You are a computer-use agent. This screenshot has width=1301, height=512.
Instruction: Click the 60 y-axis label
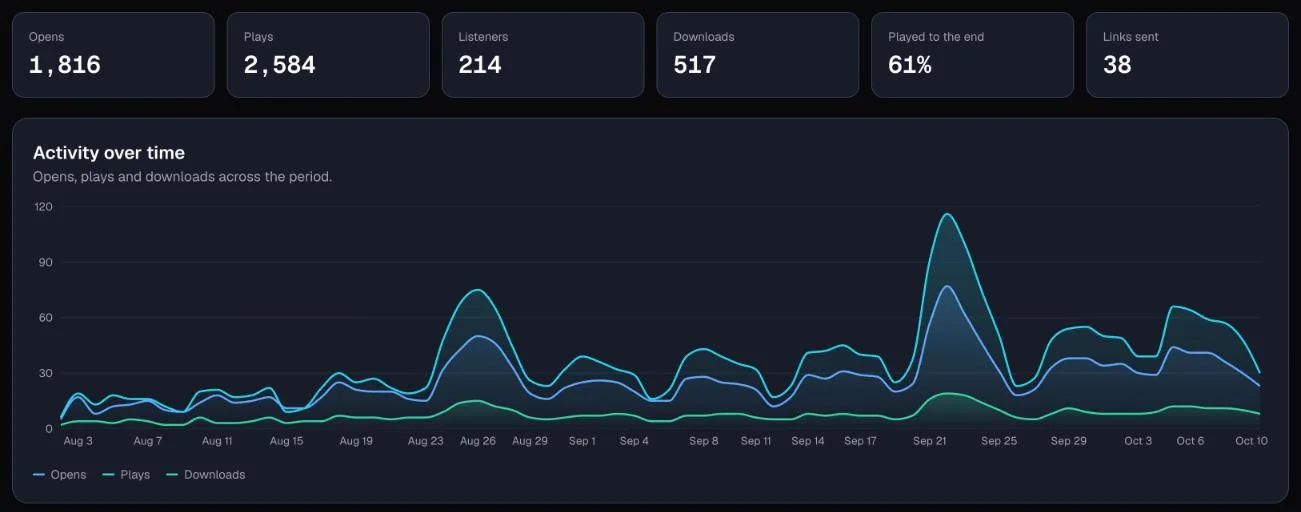[46, 318]
